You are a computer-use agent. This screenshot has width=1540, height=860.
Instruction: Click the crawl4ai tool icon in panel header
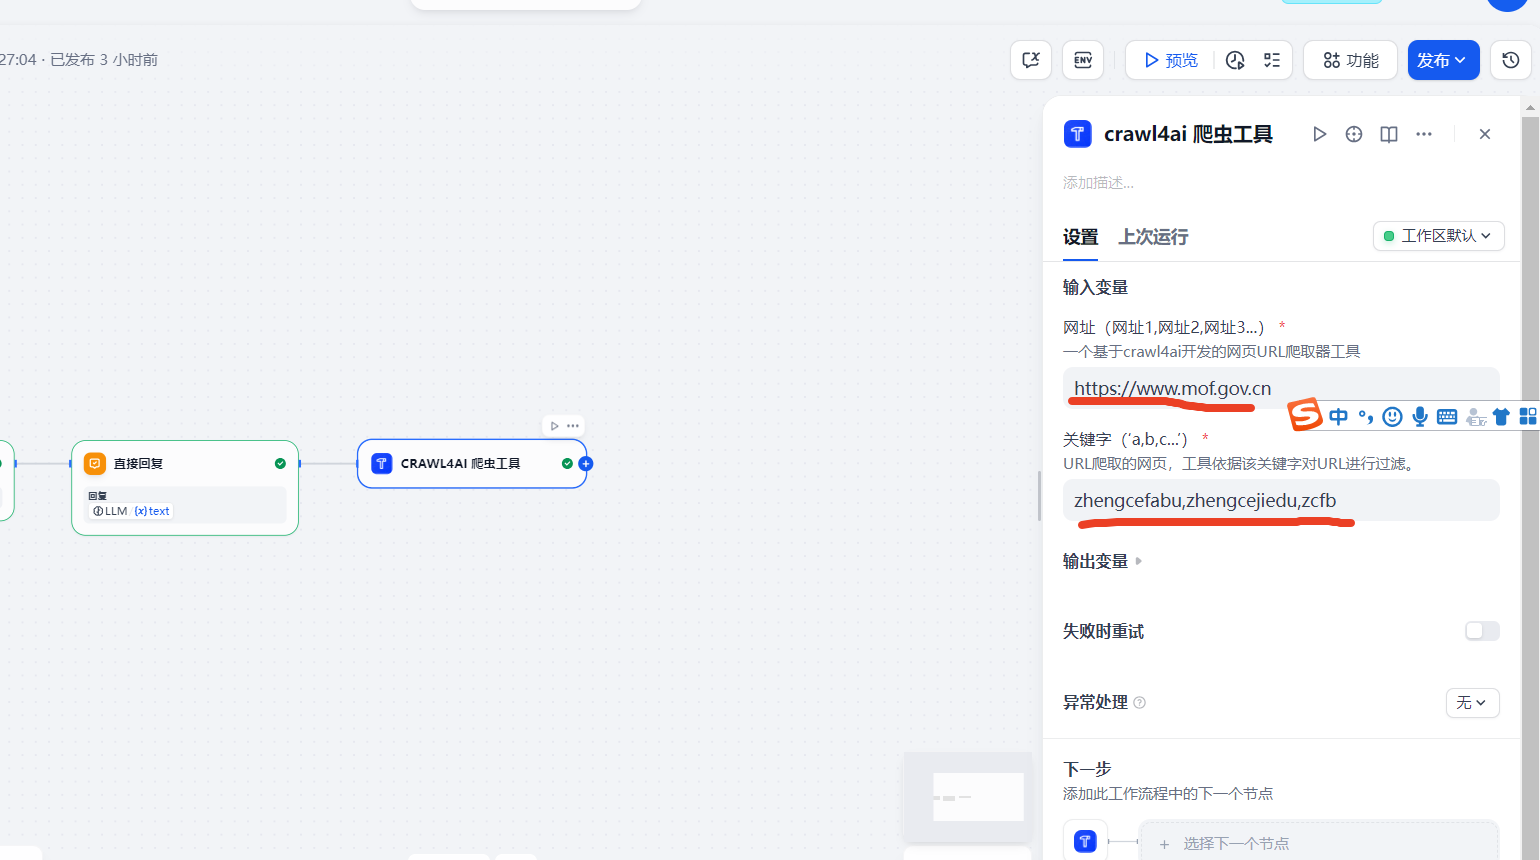tap(1077, 134)
